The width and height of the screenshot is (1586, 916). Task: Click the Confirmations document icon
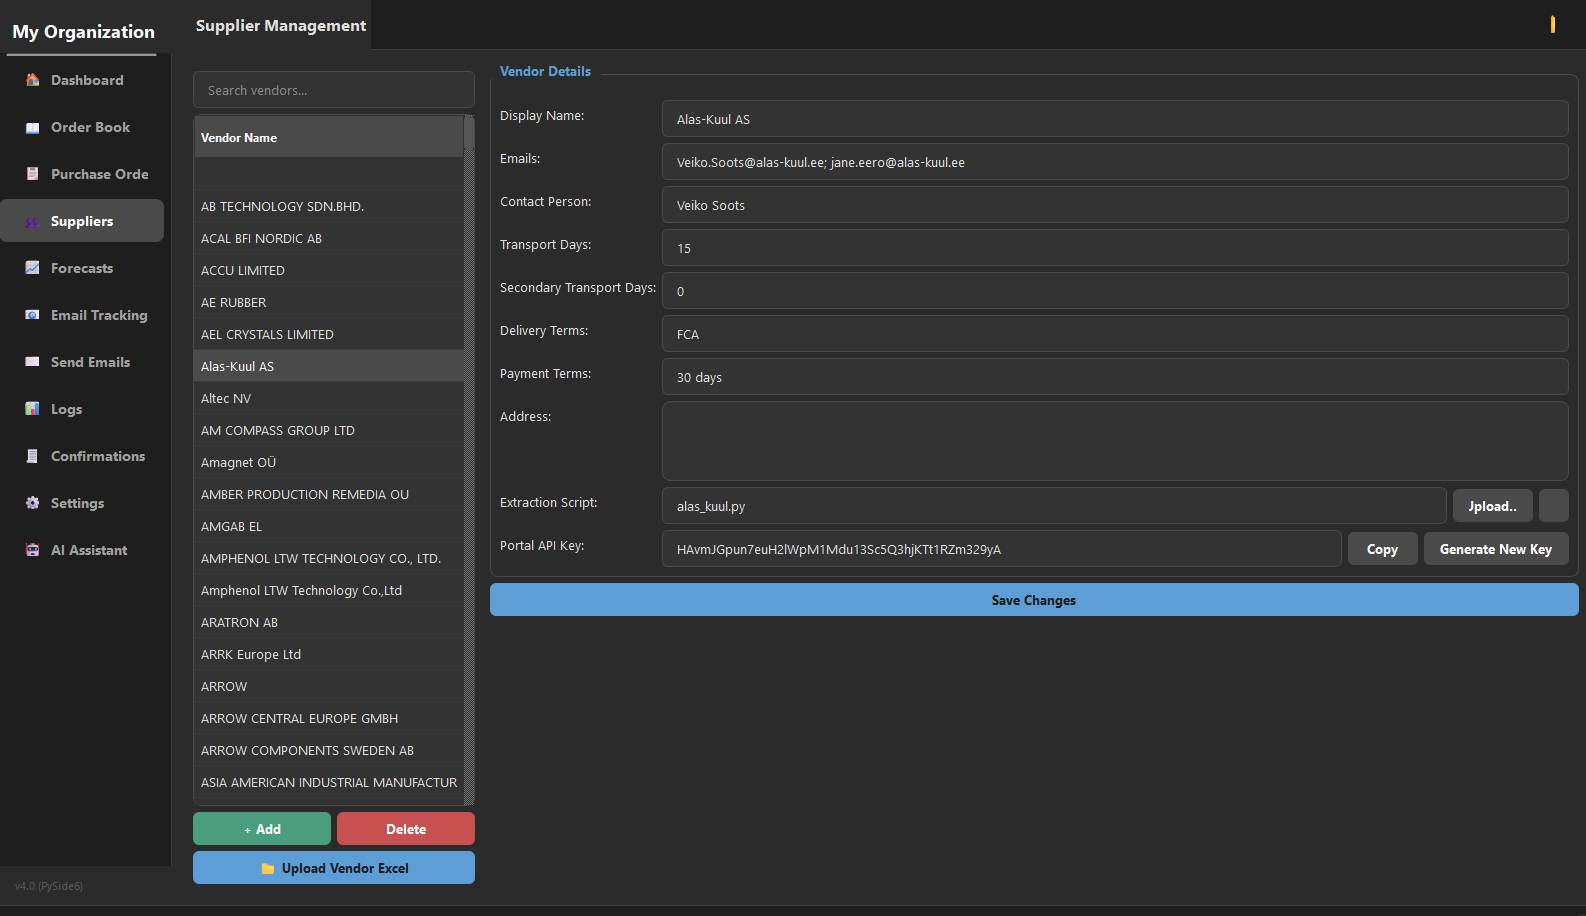click(x=32, y=456)
